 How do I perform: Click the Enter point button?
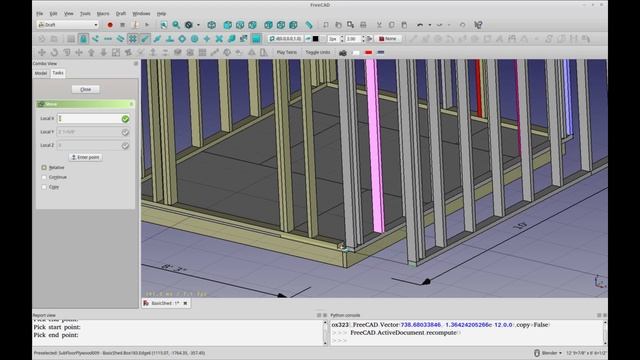85,157
